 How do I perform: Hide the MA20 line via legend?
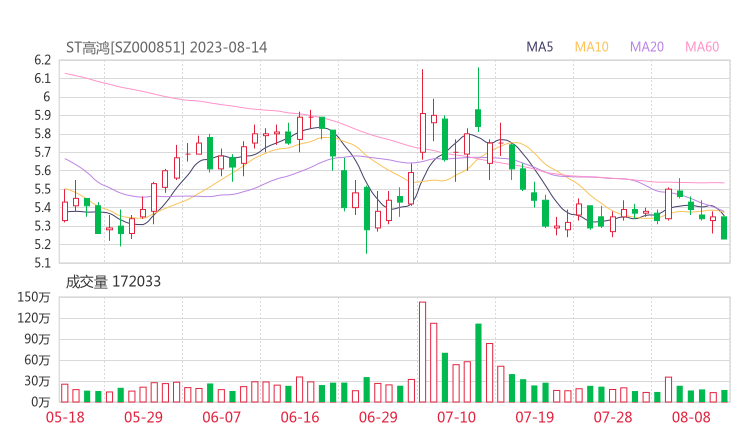coord(647,47)
